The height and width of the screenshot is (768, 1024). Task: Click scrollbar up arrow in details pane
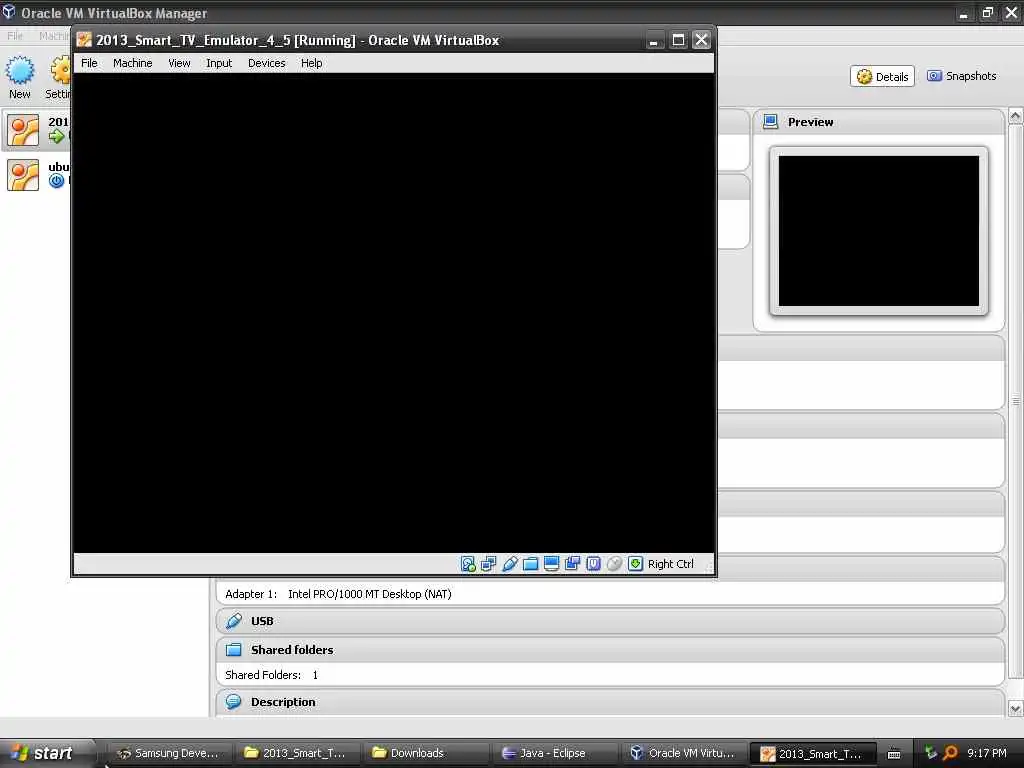pos(1016,116)
